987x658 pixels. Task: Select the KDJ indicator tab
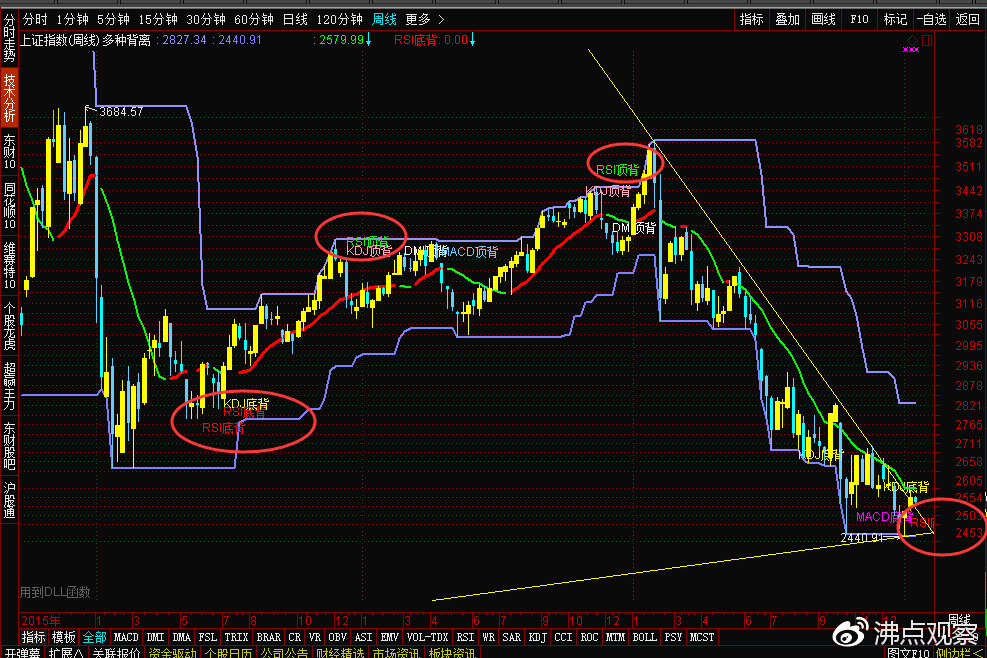(x=538, y=637)
